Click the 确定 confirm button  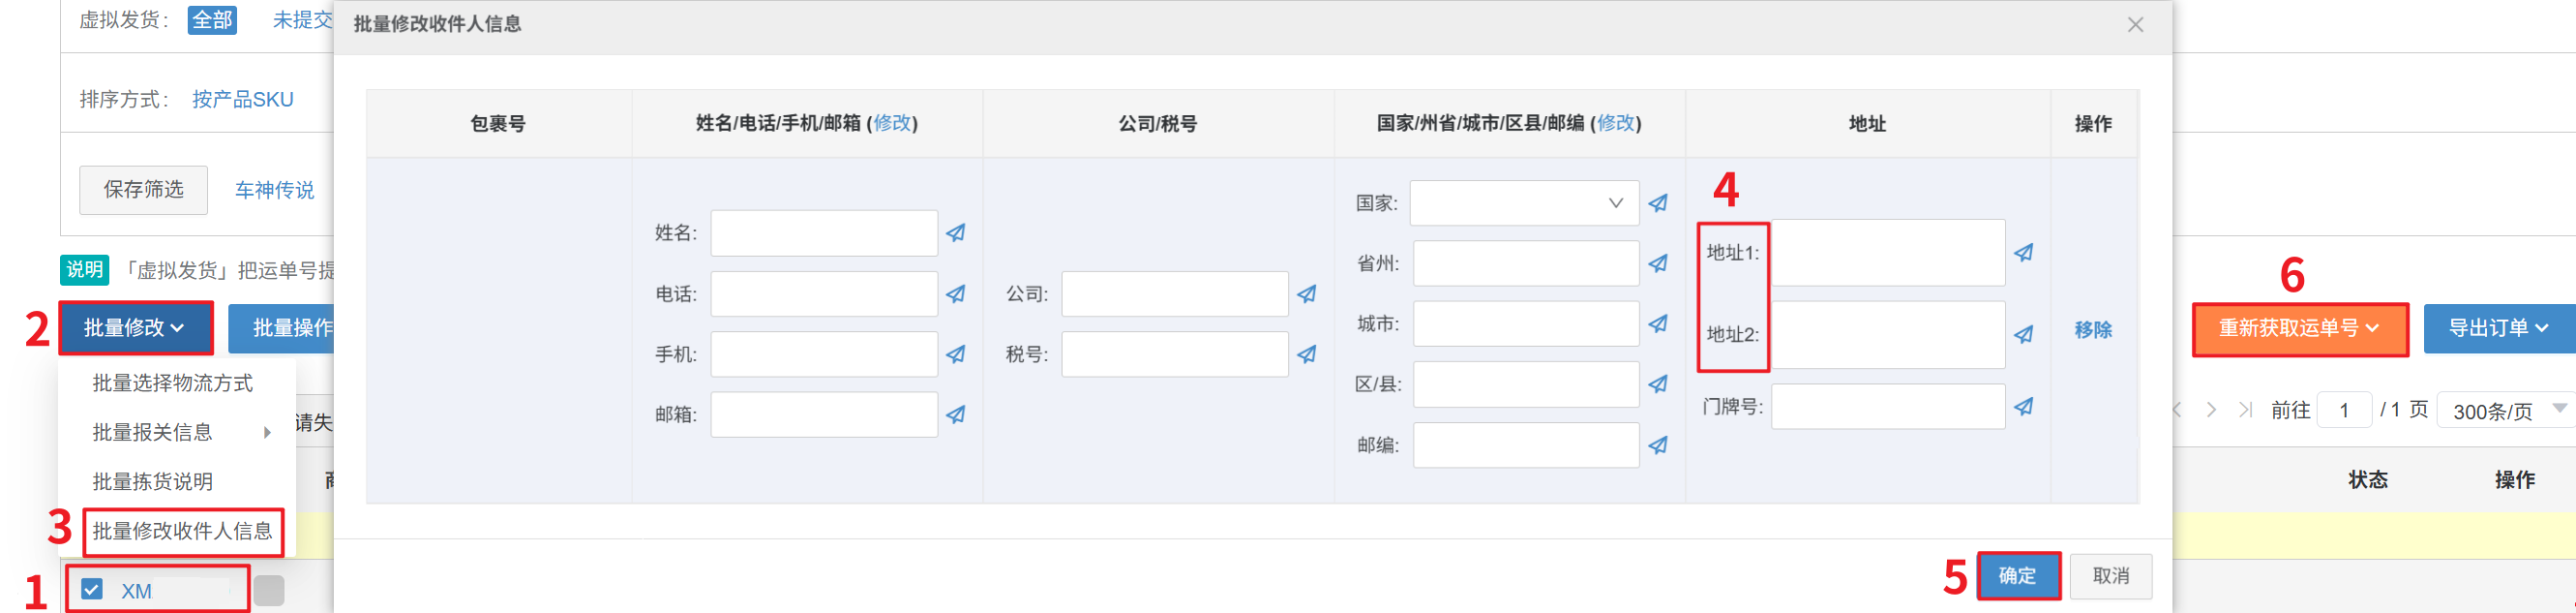[x=2017, y=576]
